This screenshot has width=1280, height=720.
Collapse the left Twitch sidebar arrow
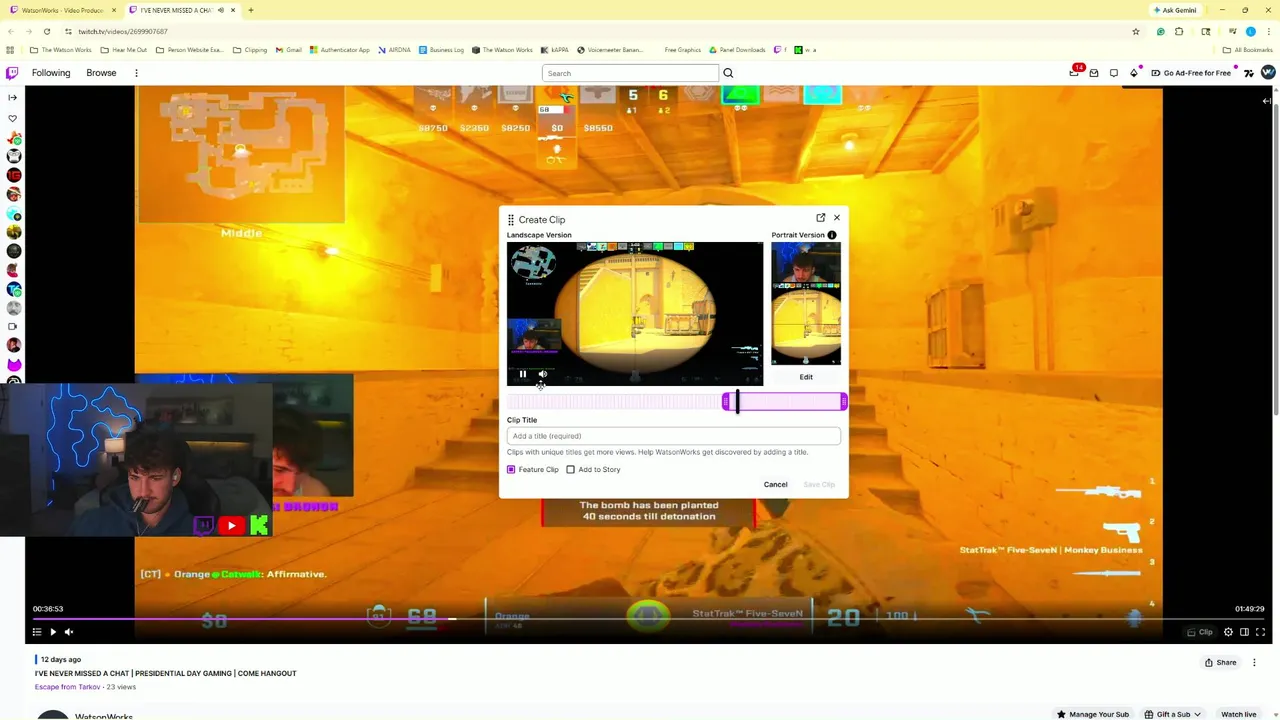(x=12, y=97)
